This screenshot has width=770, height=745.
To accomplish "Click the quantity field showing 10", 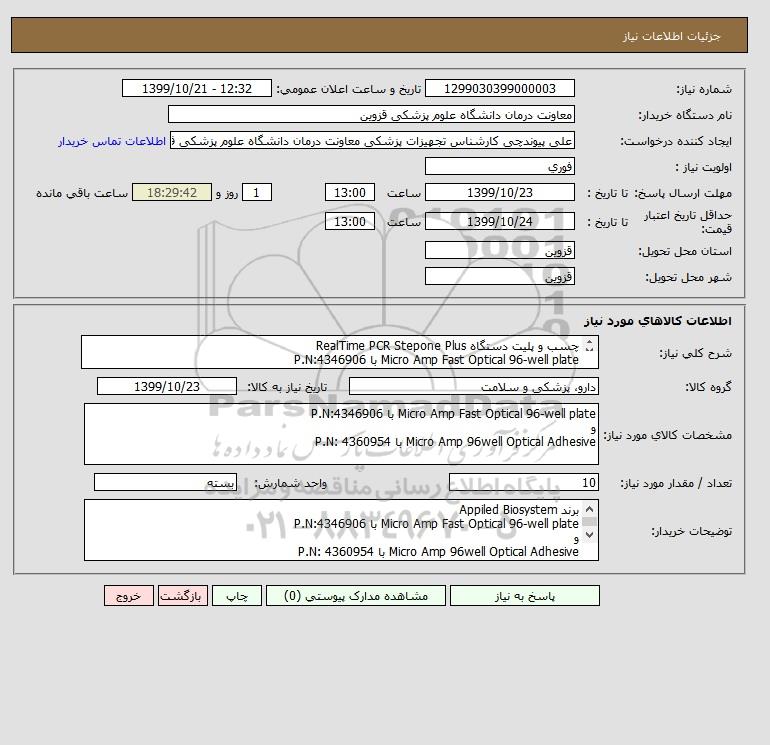I will (523, 482).
